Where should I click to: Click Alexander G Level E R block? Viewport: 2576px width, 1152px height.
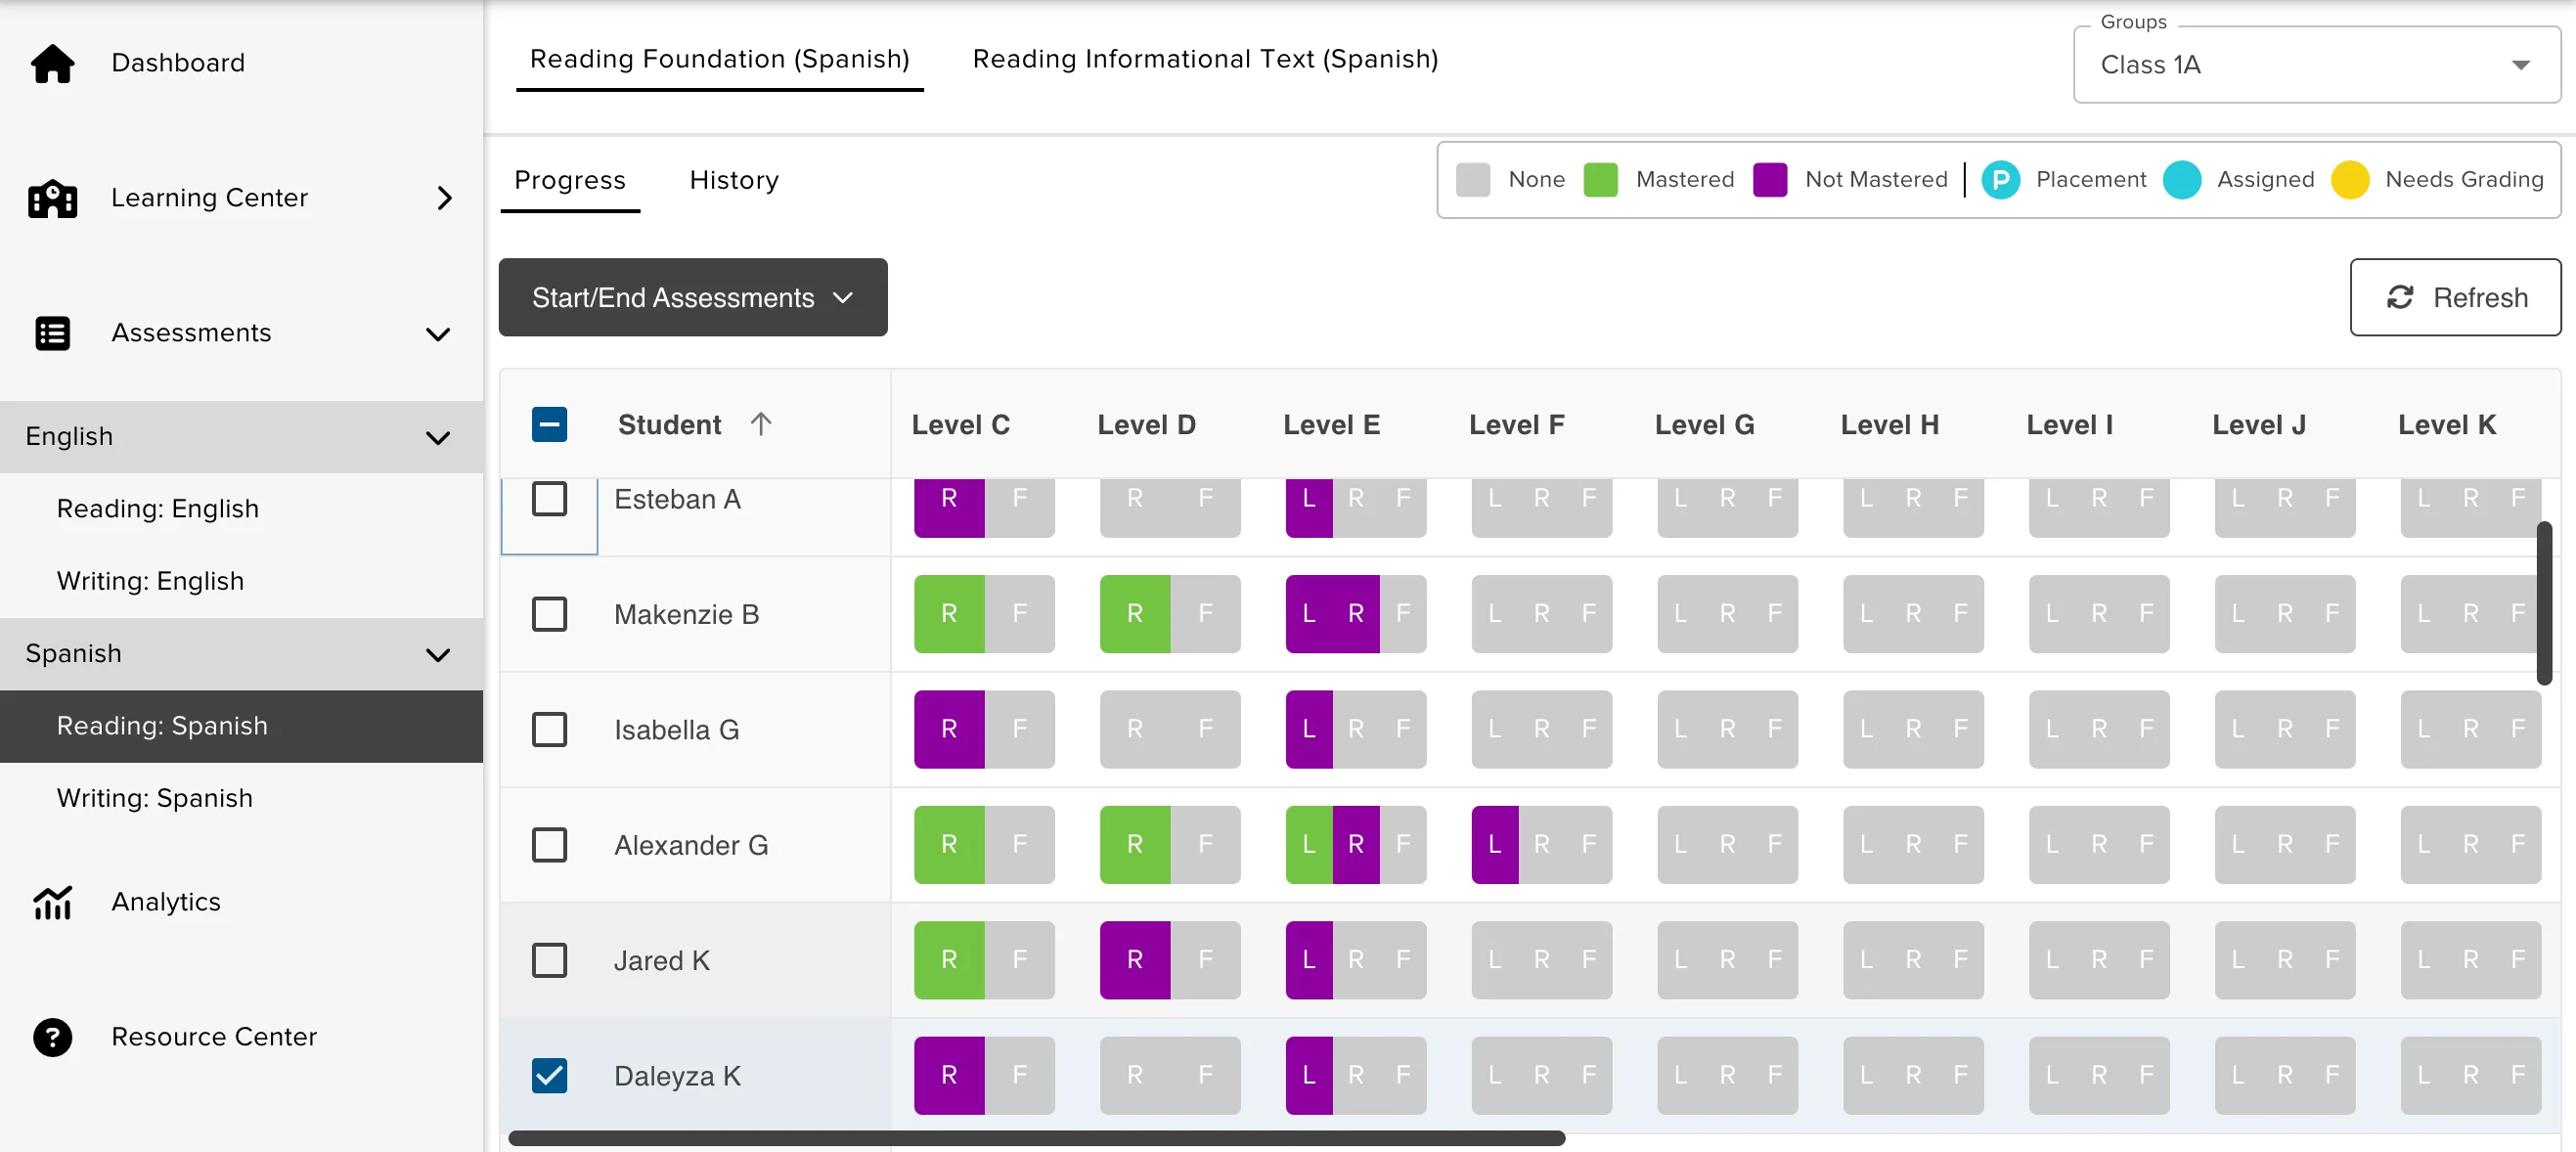[1356, 845]
